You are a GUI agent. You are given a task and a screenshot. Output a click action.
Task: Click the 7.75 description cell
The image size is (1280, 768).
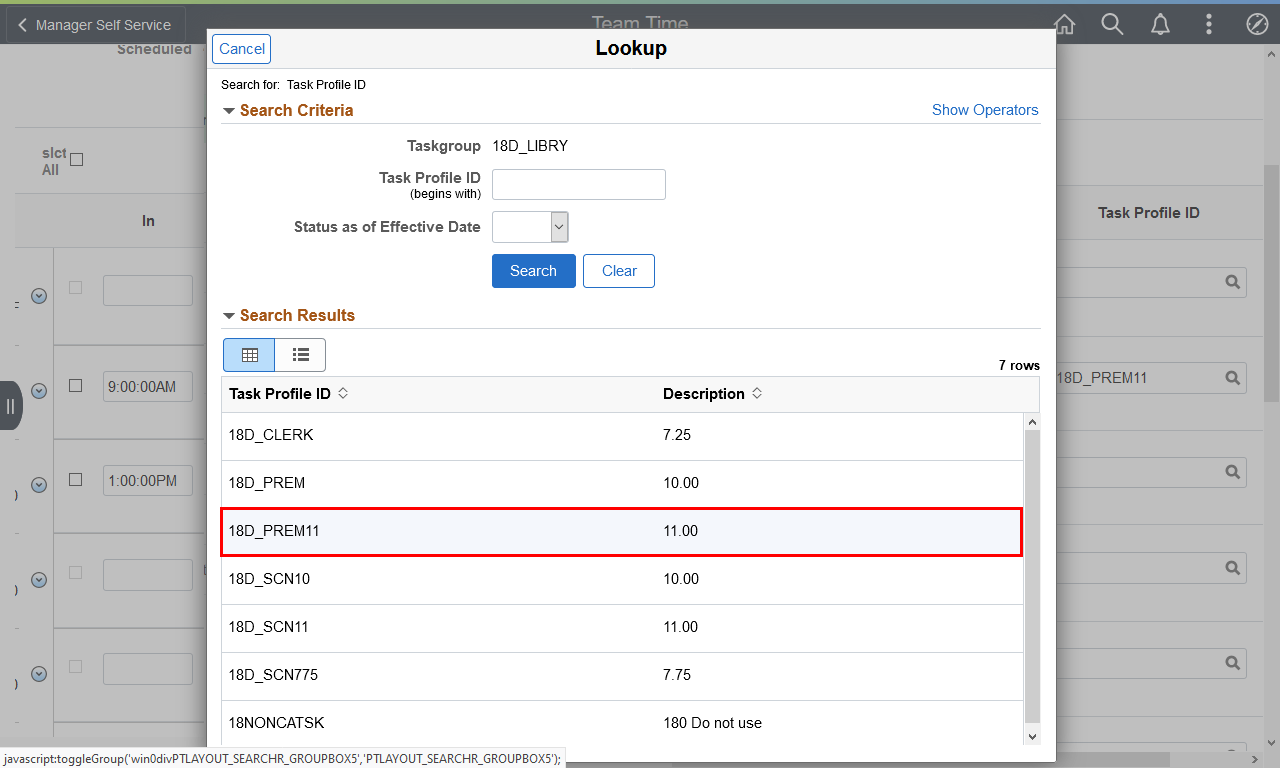pyautogui.click(x=677, y=675)
